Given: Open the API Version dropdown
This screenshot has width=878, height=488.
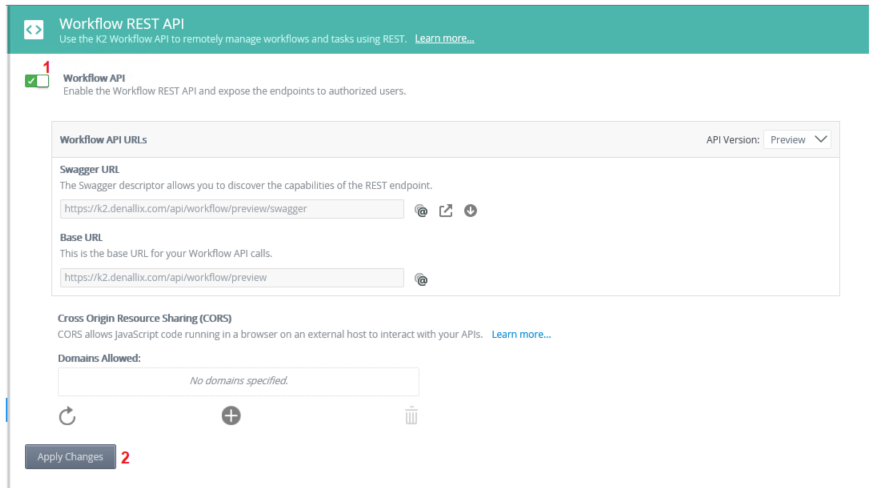Looking at the screenshot, I should pos(797,140).
